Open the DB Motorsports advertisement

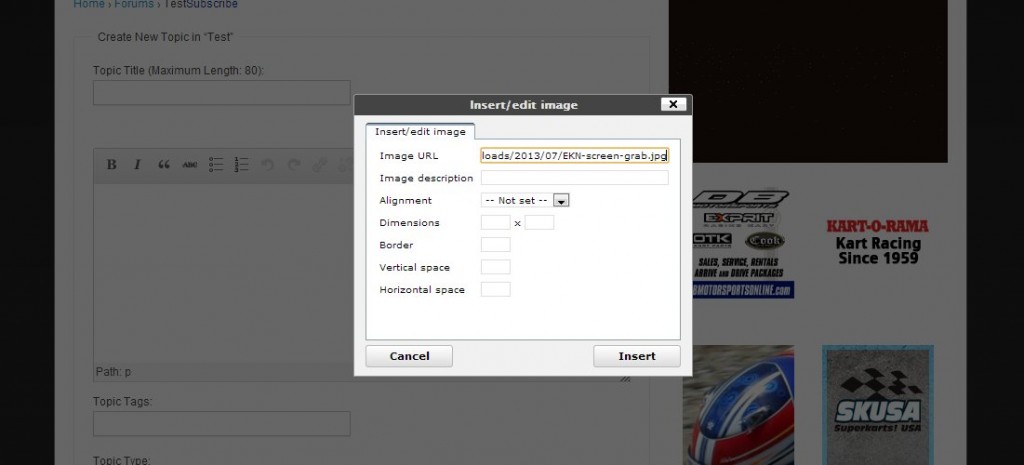pos(741,244)
